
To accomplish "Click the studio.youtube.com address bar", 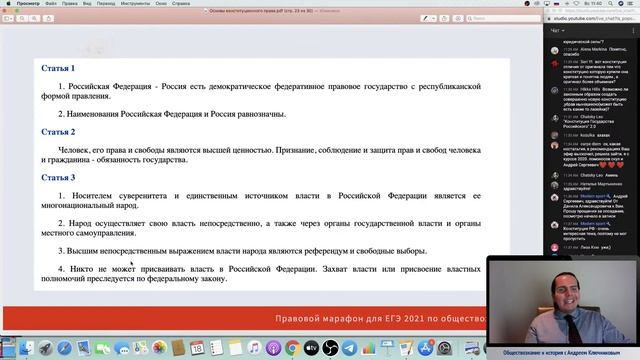I will [593, 19].
